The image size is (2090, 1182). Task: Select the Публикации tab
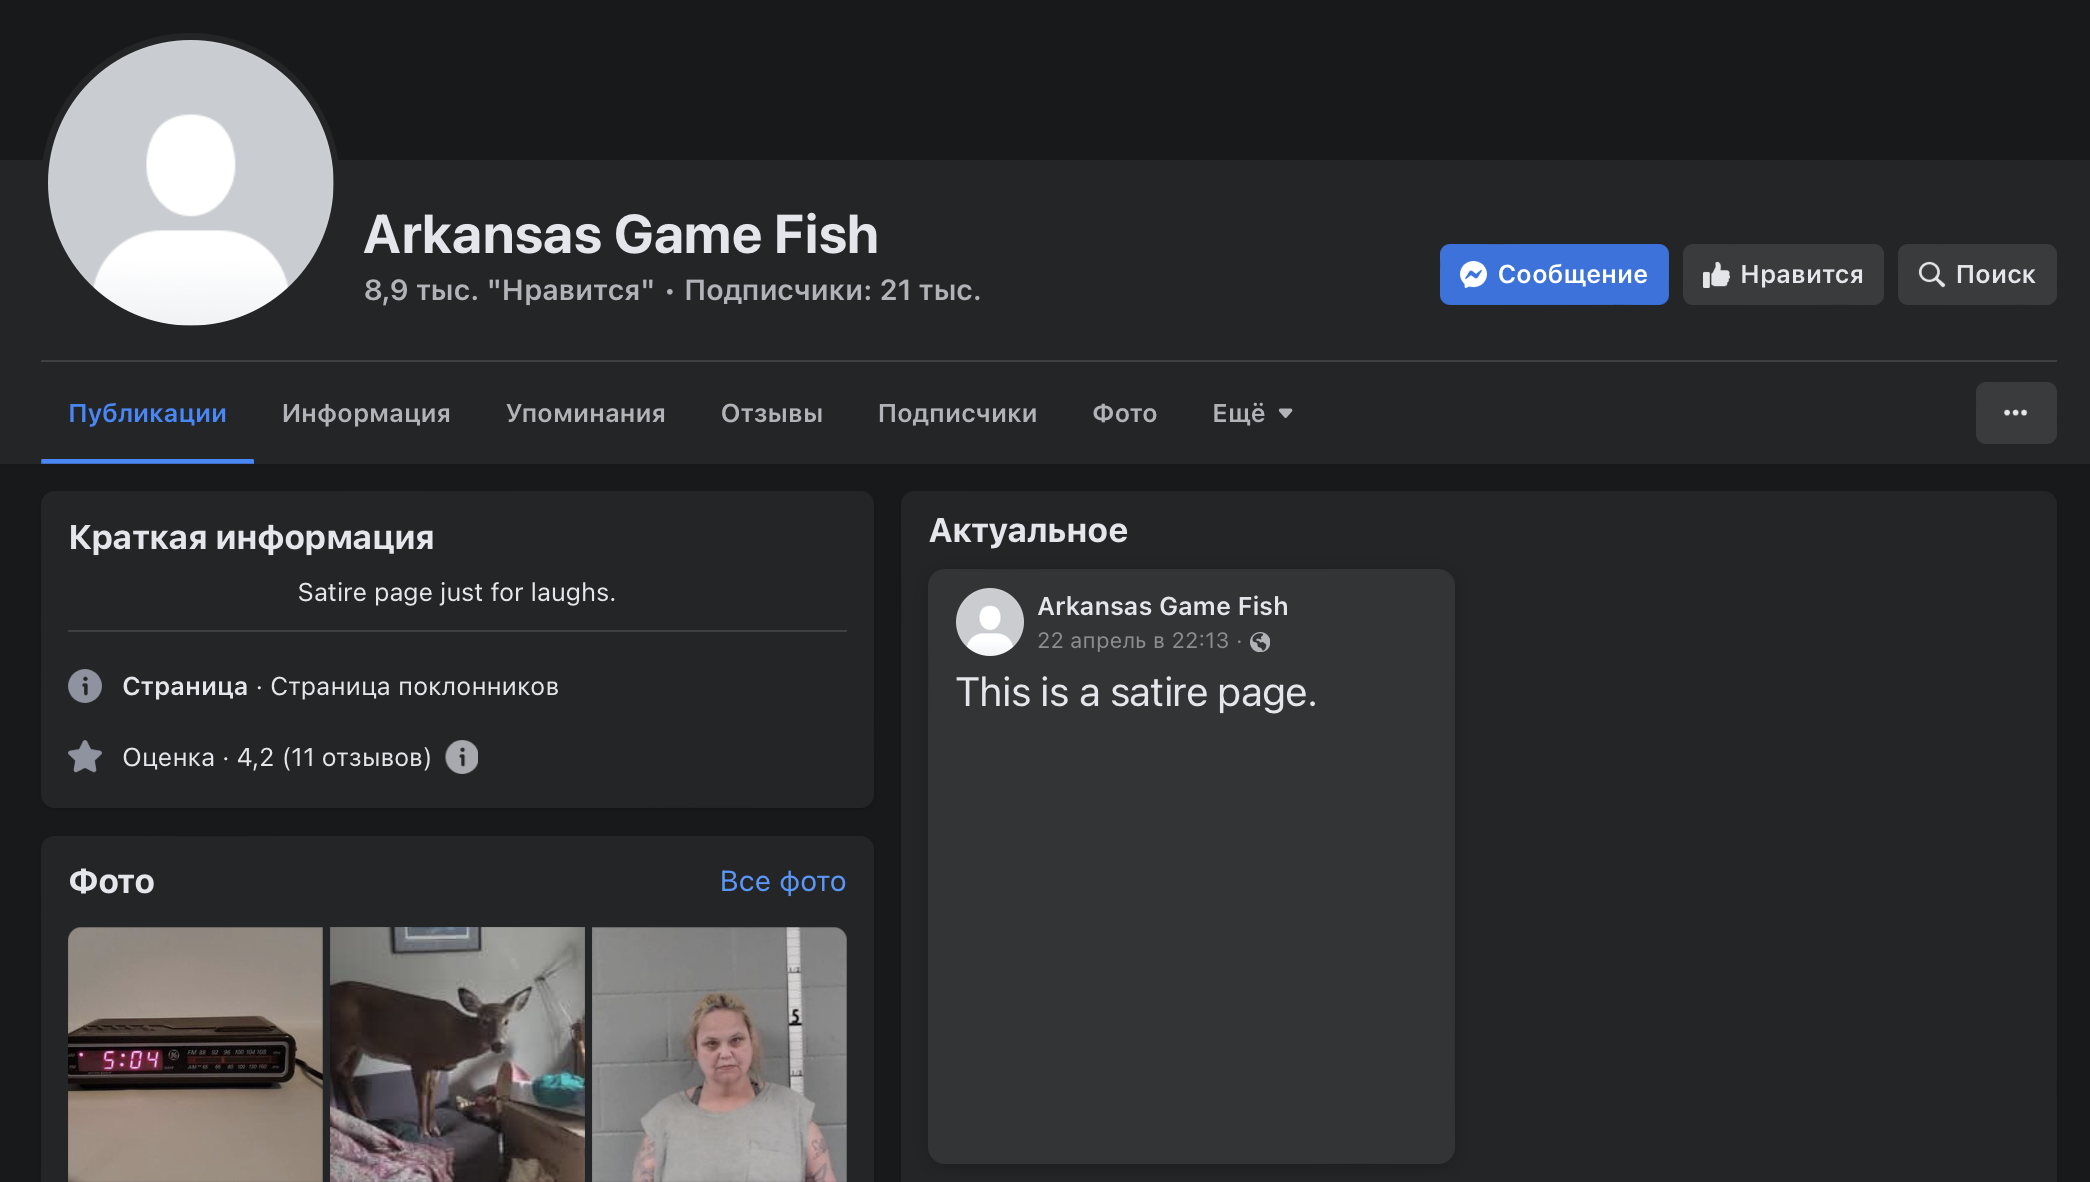[147, 413]
